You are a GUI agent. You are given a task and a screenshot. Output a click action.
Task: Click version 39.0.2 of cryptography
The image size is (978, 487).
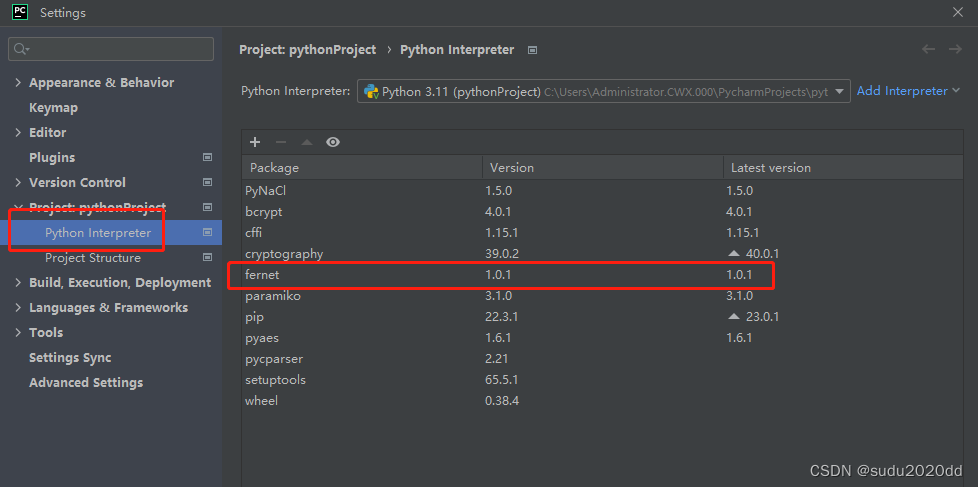coord(502,254)
